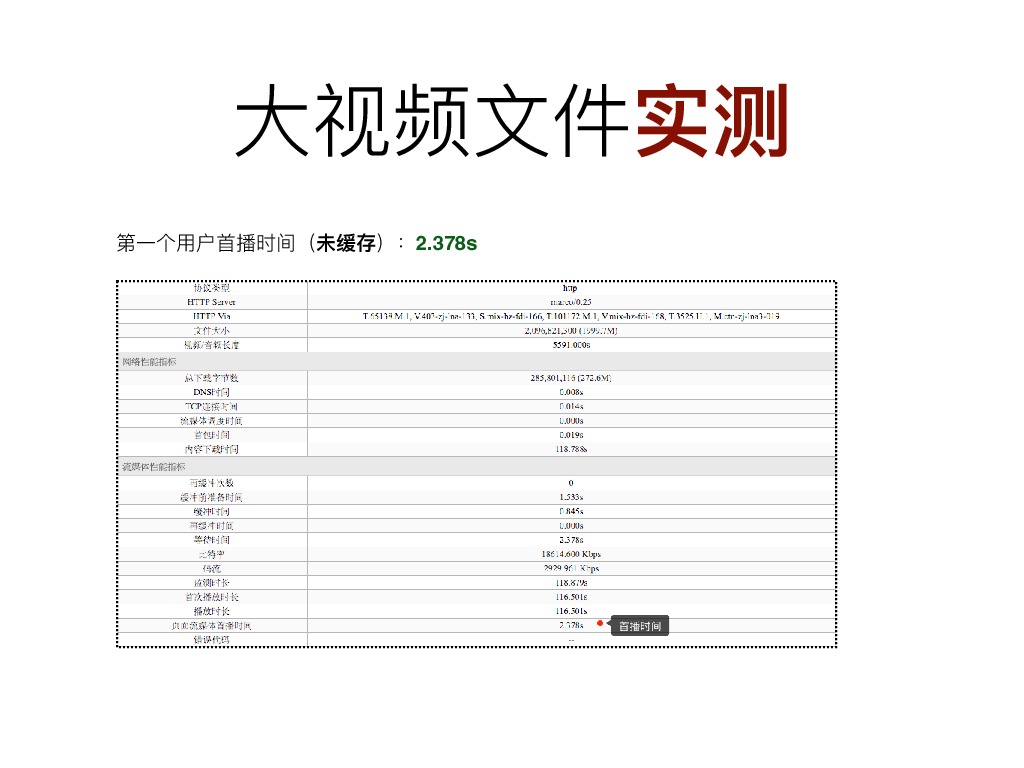1024x768 pixels.
Task: Click the HTTP Via row label
Action: (x=211, y=317)
